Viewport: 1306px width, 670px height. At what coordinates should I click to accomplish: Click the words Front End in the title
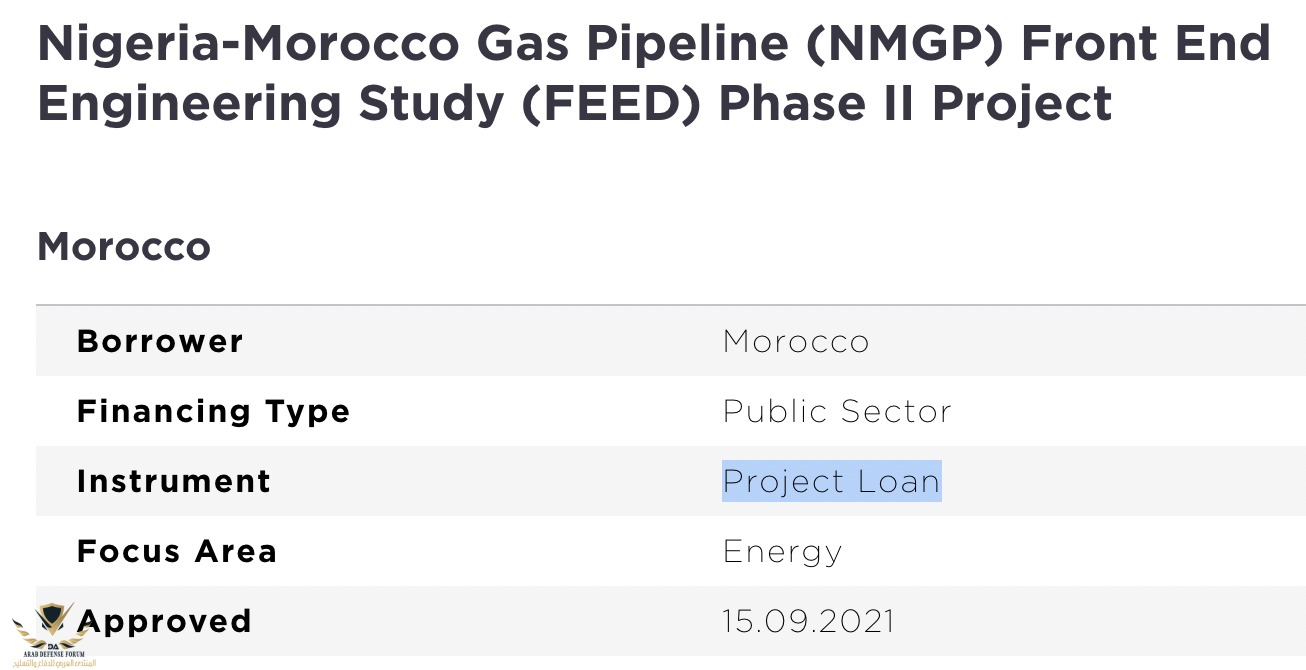tap(1144, 44)
